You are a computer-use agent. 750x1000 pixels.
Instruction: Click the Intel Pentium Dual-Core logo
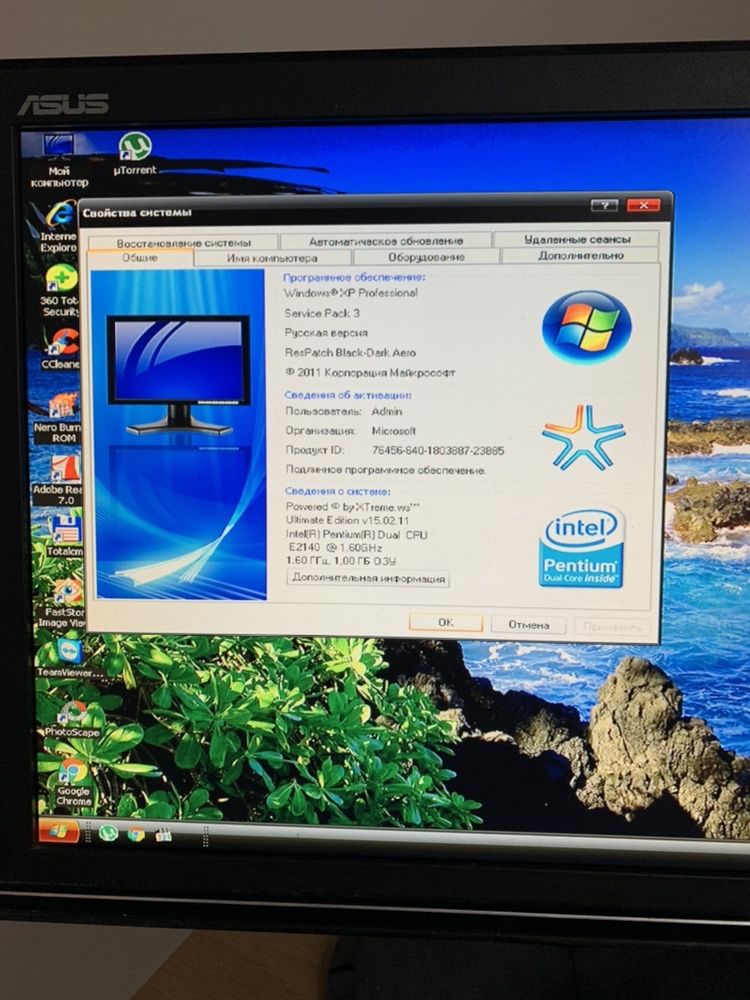581,547
